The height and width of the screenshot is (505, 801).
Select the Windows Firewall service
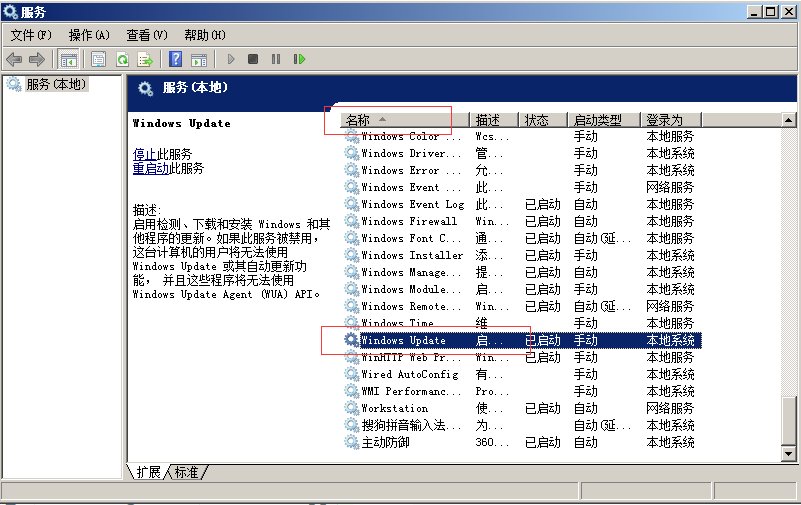click(522, 221)
